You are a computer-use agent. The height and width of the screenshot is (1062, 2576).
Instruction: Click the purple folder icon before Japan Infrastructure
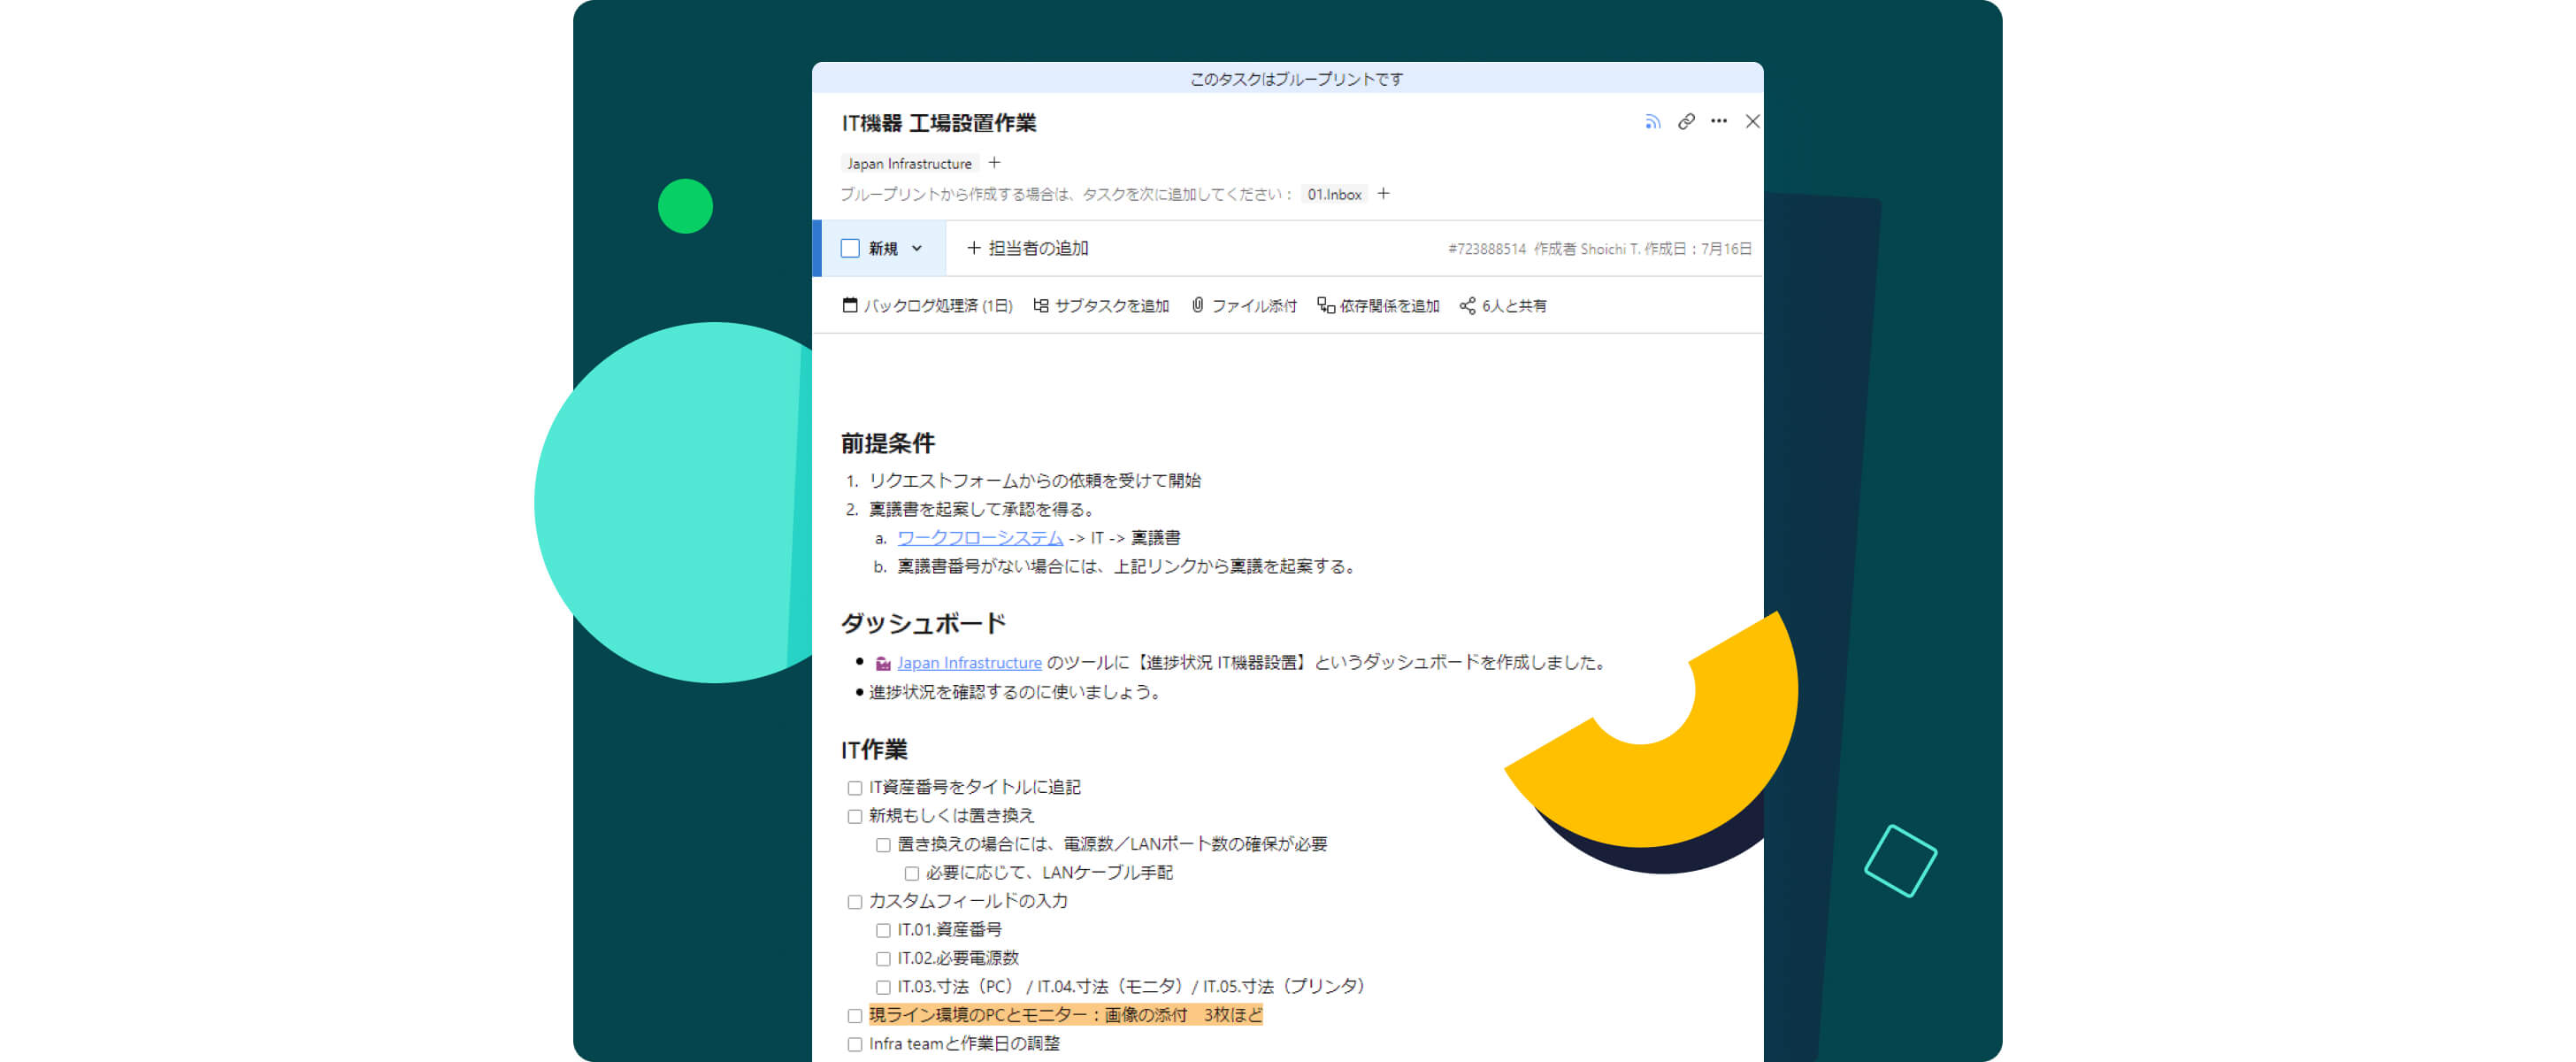pos(883,663)
